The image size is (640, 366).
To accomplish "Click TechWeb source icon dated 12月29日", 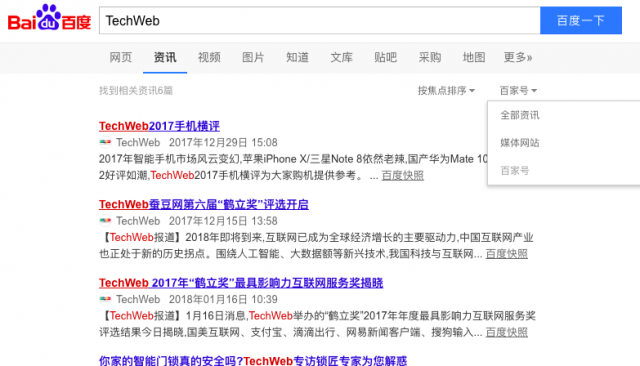I will [x=105, y=142].
